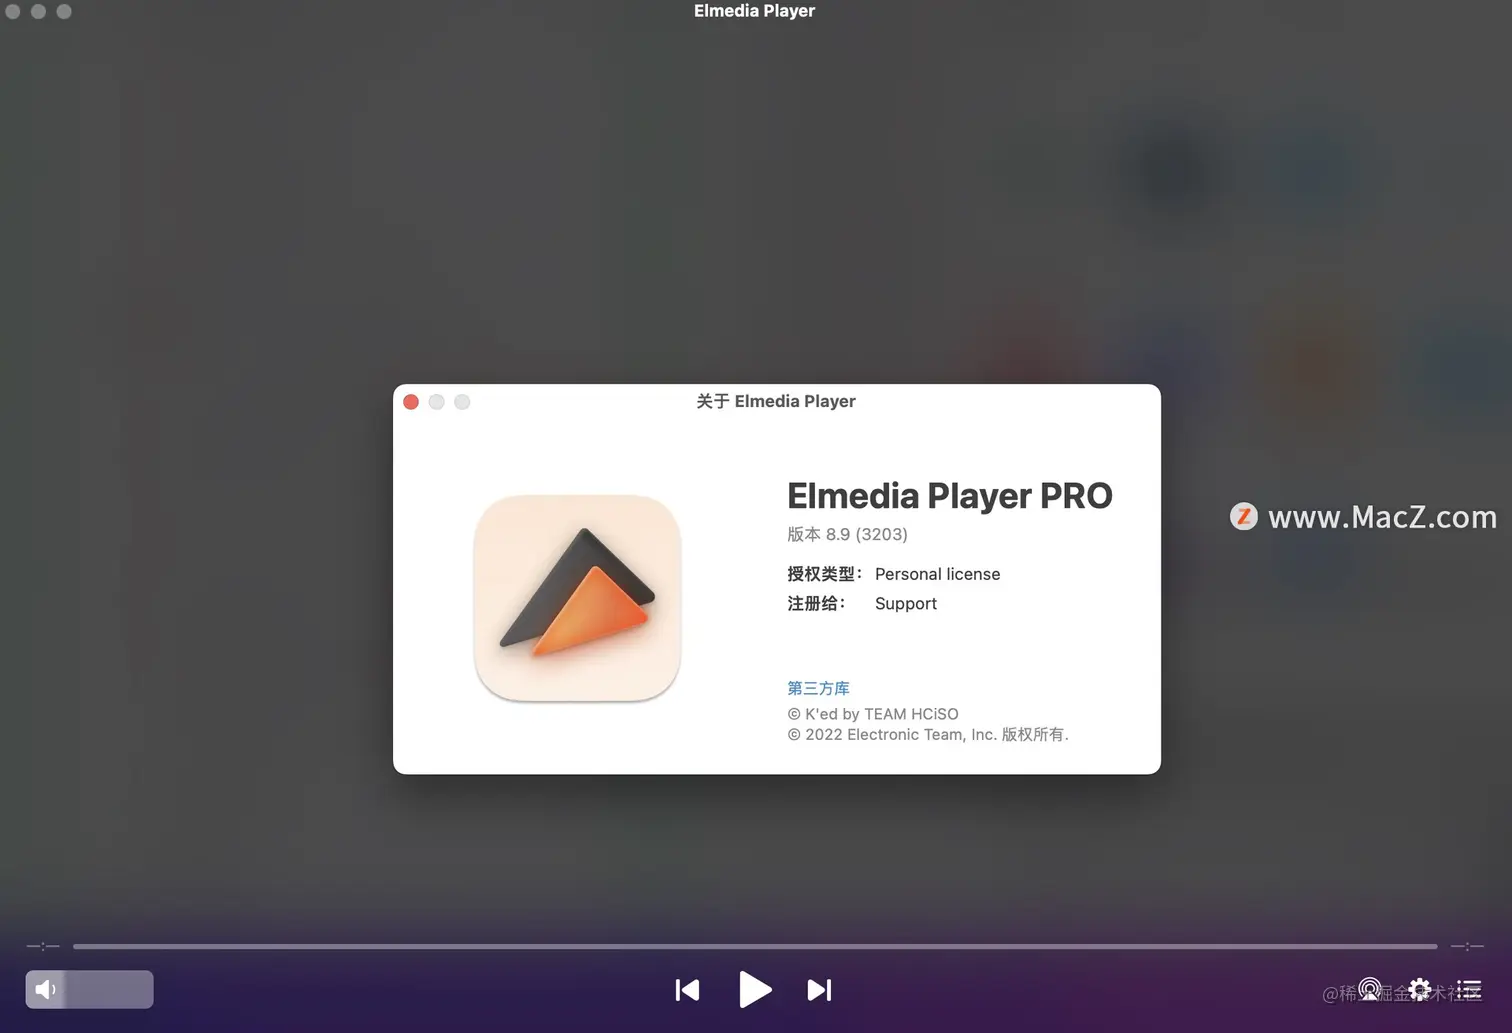Click the Elmedia Player PRO heading
The height and width of the screenshot is (1033, 1512).
[949, 496]
